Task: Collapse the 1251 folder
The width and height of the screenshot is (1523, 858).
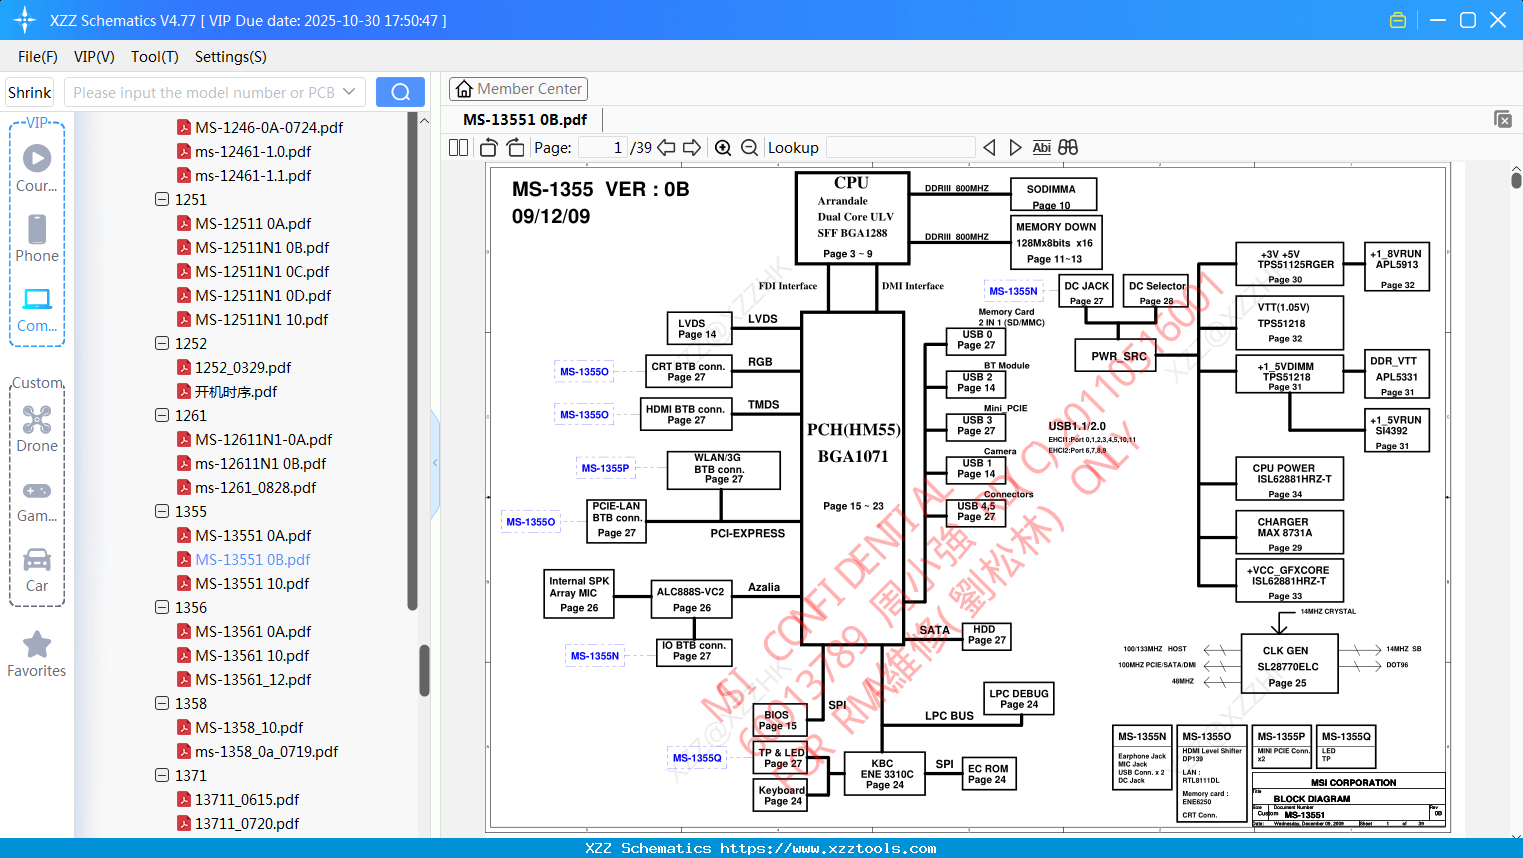Action: pos(162,199)
